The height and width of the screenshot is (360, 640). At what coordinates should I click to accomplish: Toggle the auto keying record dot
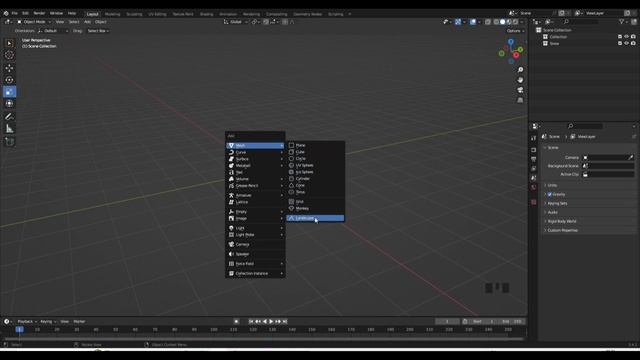click(x=236, y=322)
